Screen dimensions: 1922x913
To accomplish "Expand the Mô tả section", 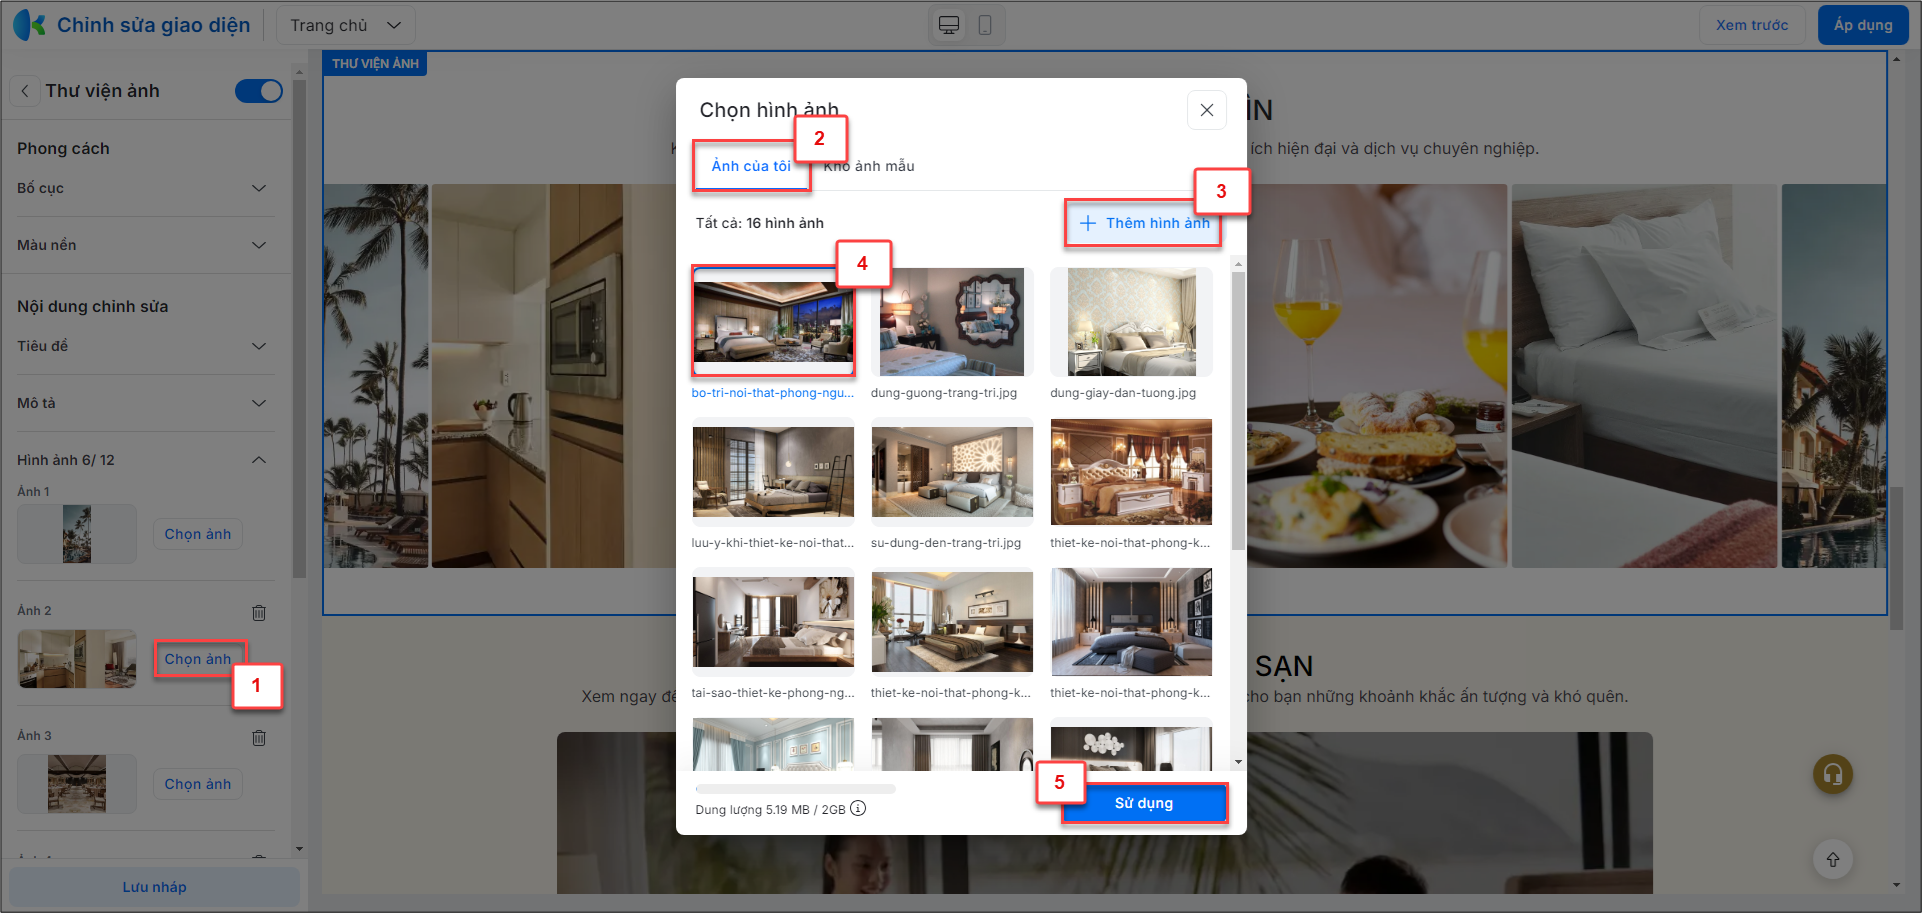I will pos(146,403).
